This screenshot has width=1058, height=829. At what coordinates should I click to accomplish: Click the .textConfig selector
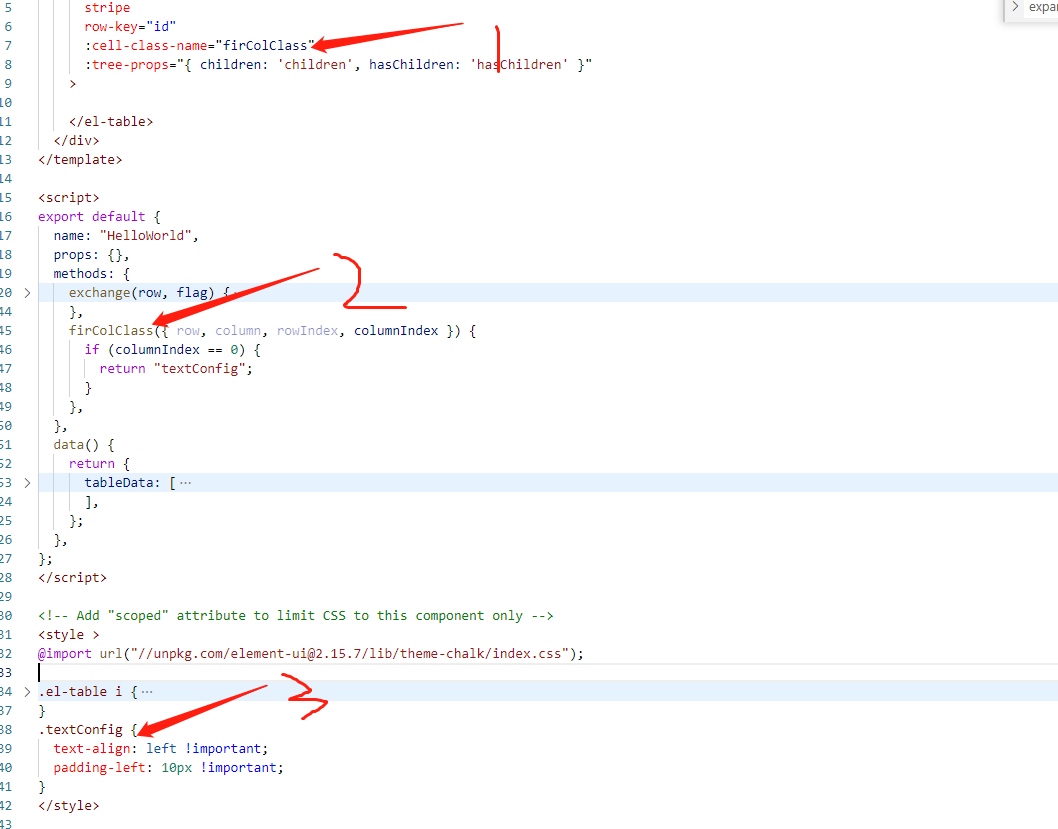(x=81, y=730)
